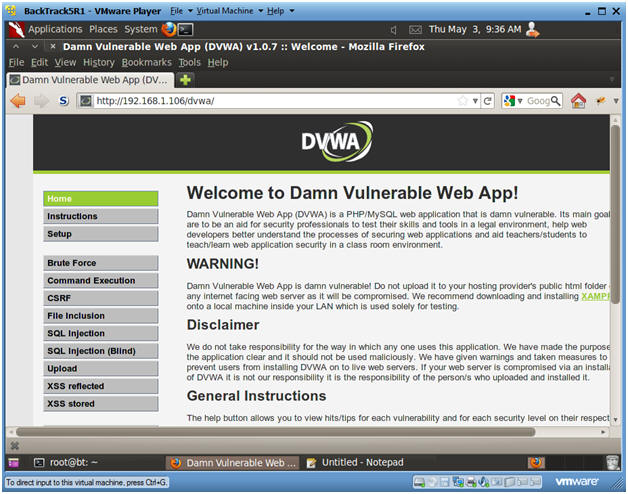Click the user session icon

tap(533, 29)
